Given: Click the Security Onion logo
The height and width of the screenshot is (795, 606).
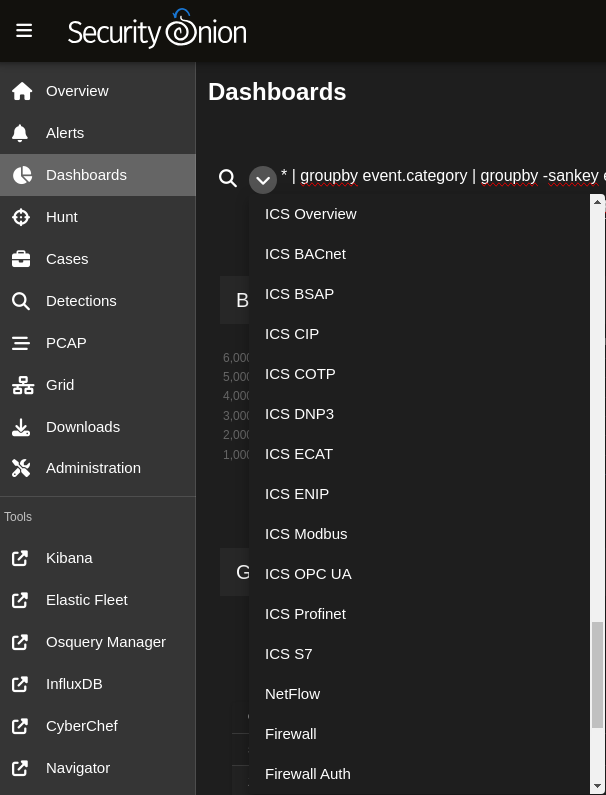Looking at the screenshot, I should pos(157,29).
